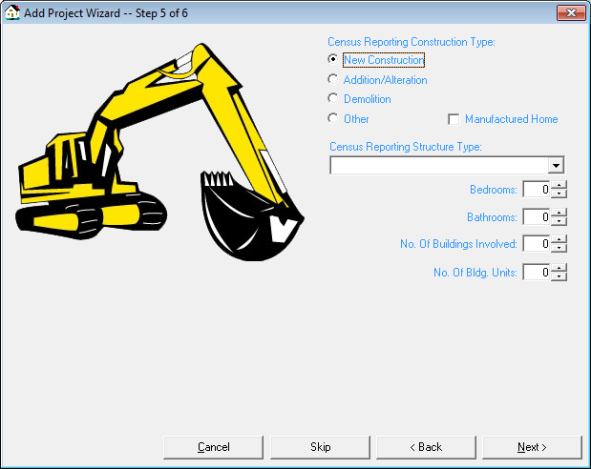Decrease the Bedrooms count with down arrow
The width and height of the screenshot is (591, 469).
click(x=559, y=193)
